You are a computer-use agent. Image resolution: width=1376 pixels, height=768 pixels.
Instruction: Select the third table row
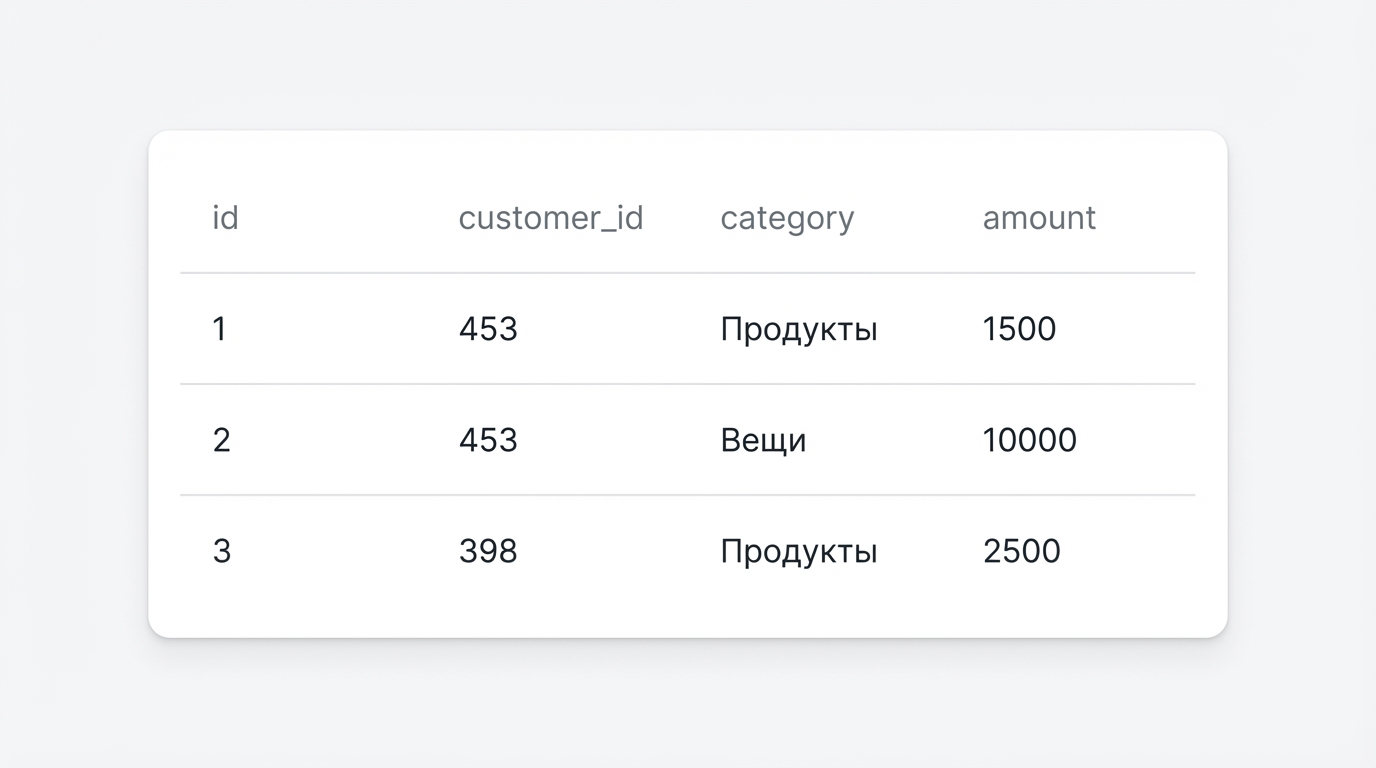tap(687, 551)
